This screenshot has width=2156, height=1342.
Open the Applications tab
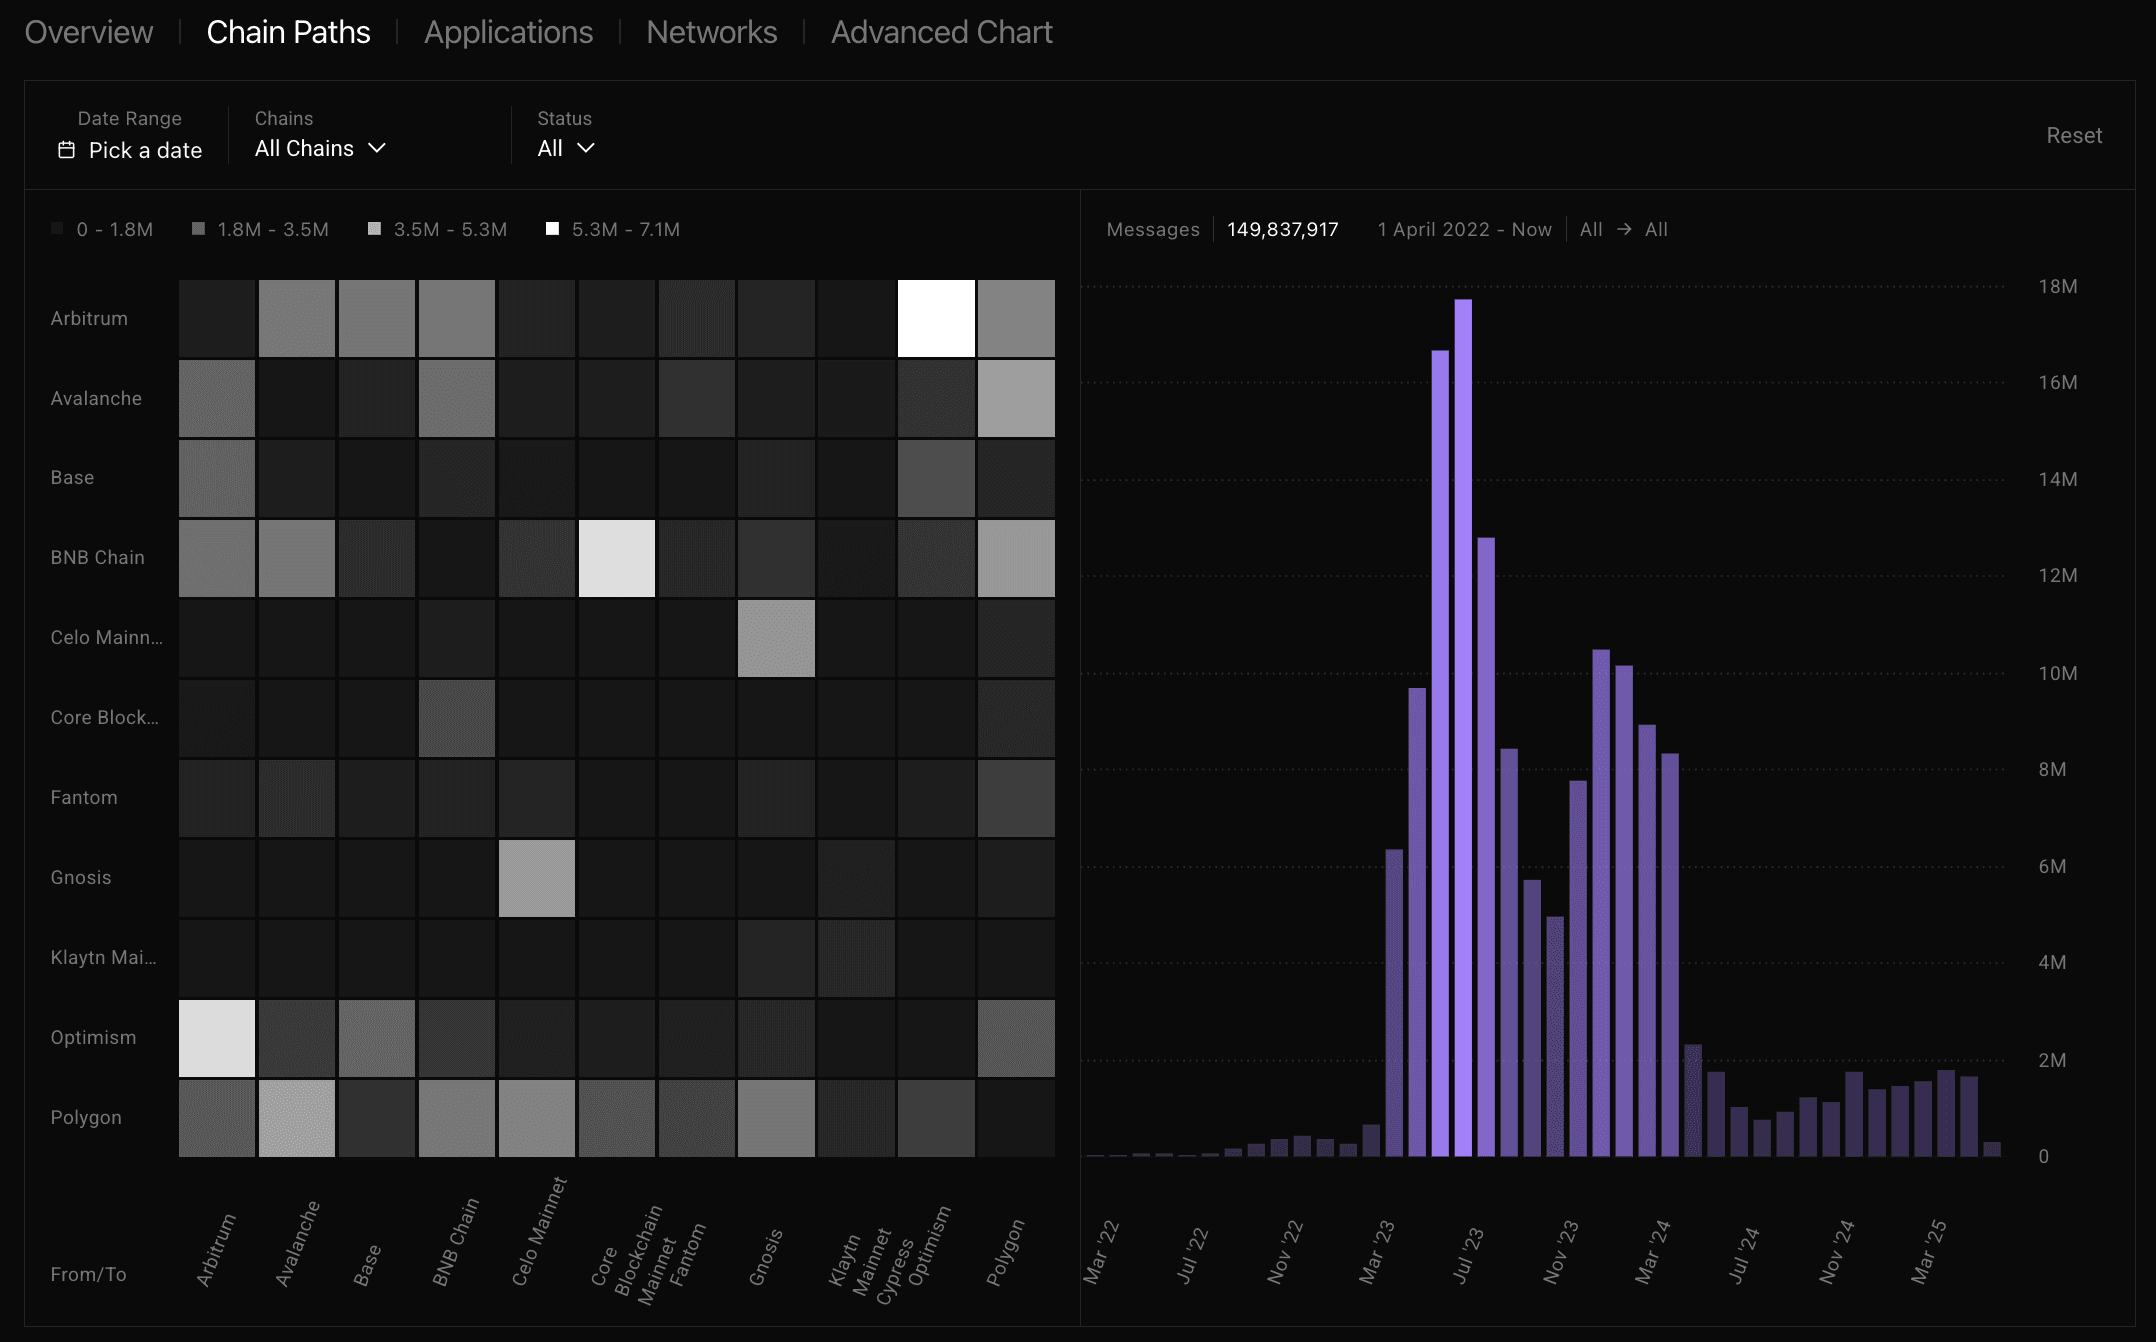point(508,32)
